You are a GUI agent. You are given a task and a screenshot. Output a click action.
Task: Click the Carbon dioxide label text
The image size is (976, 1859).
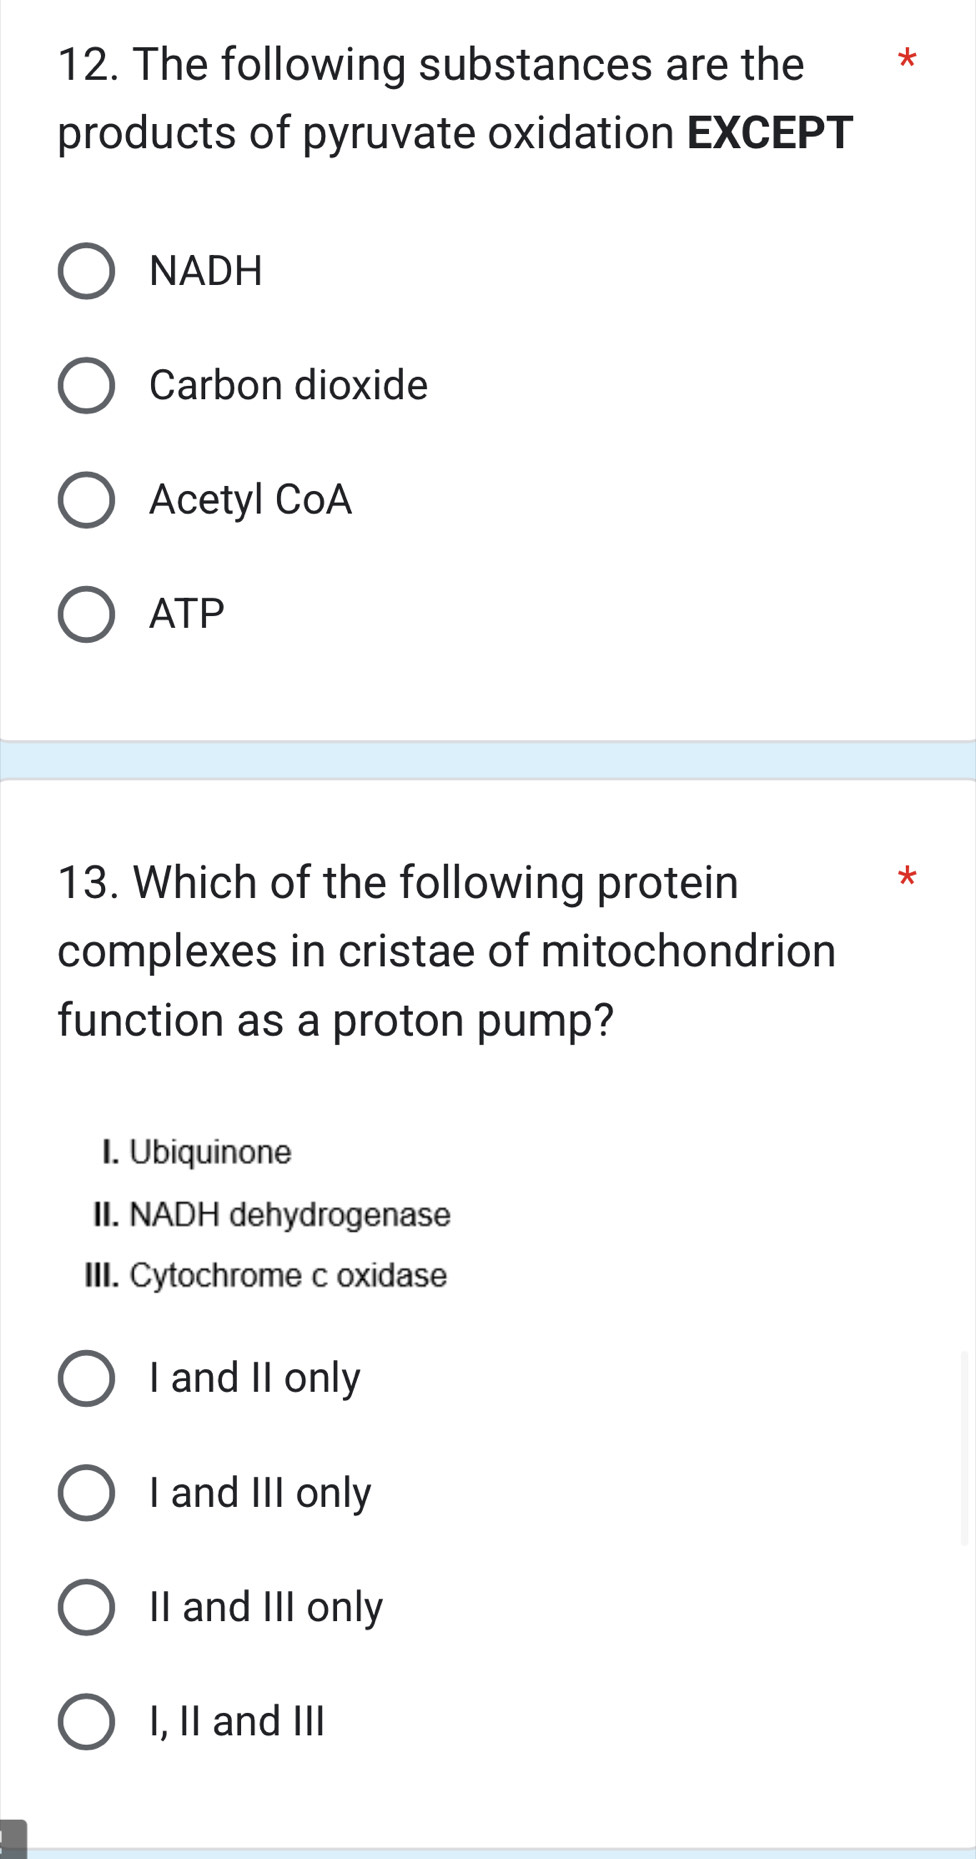[x=287, y=385]
